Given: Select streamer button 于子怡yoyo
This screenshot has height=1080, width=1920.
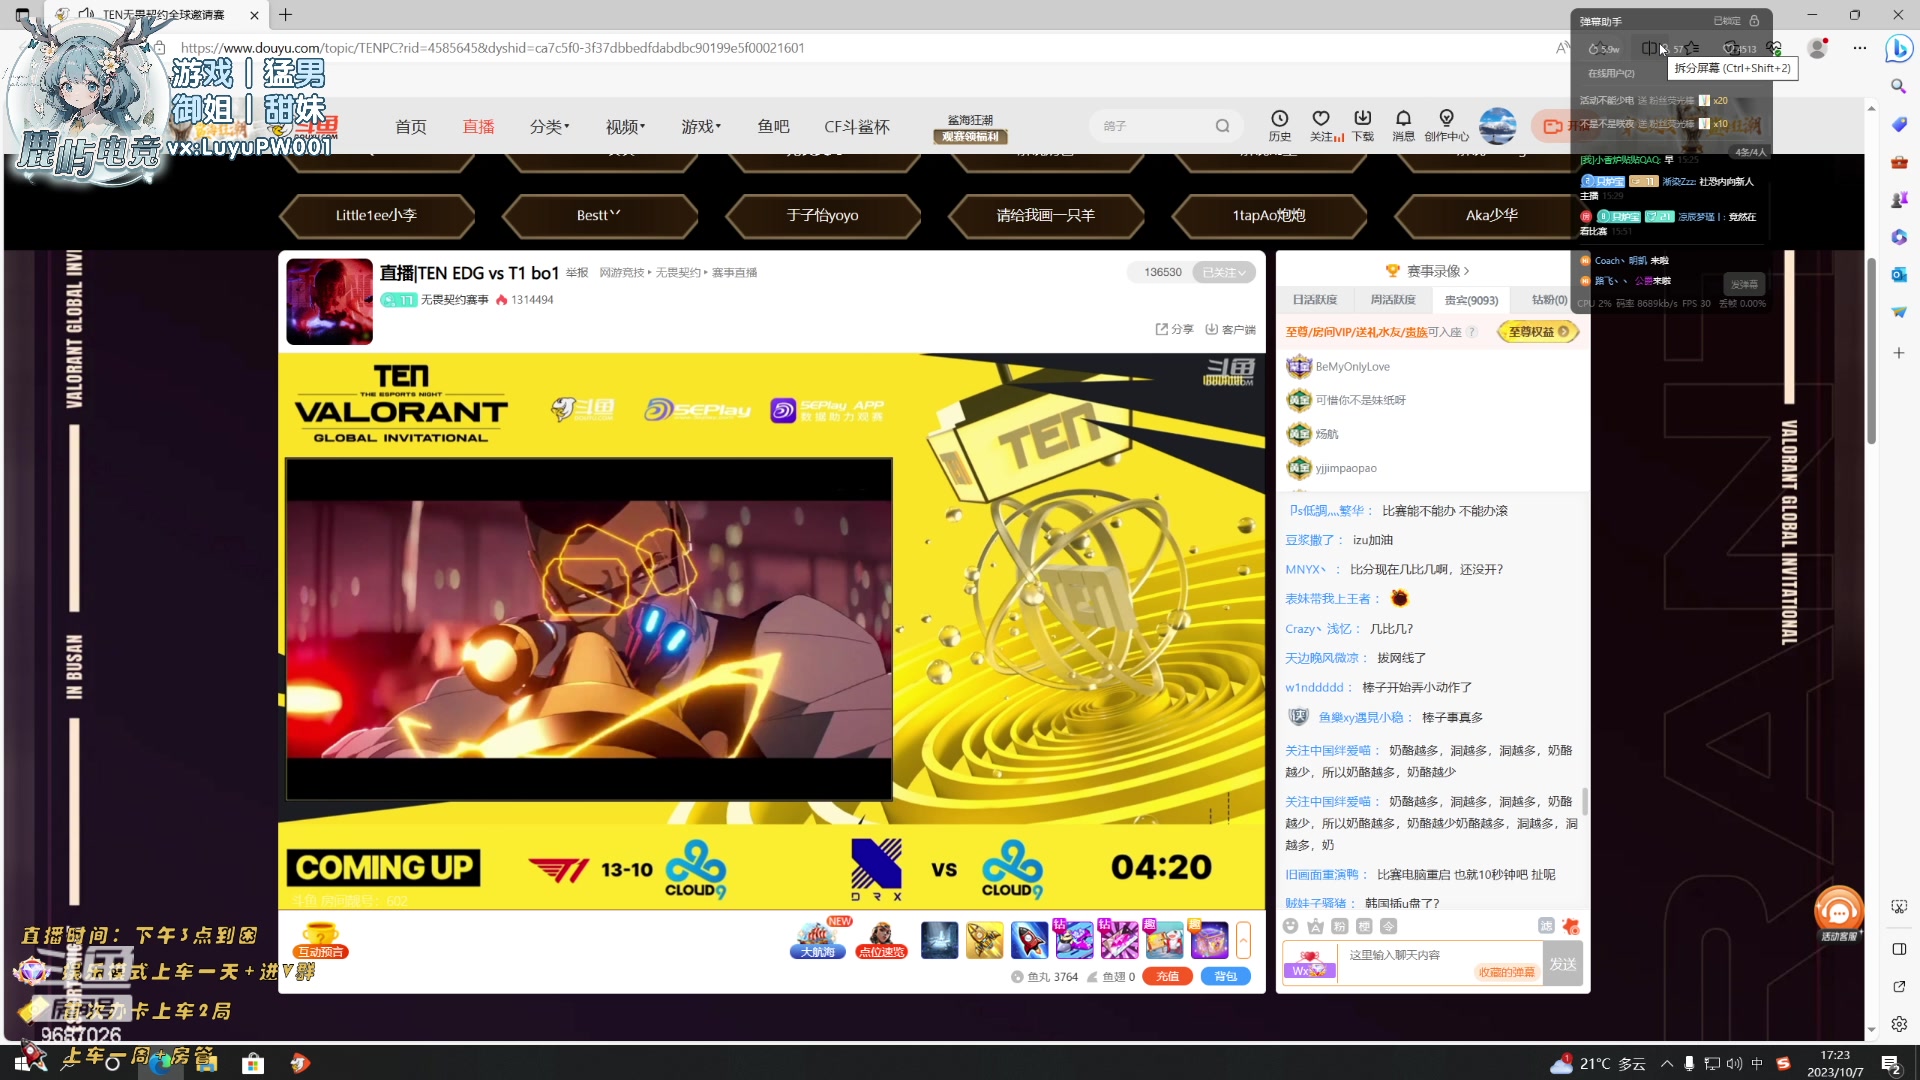Looking at the screenshot, I should coord(822,215).
